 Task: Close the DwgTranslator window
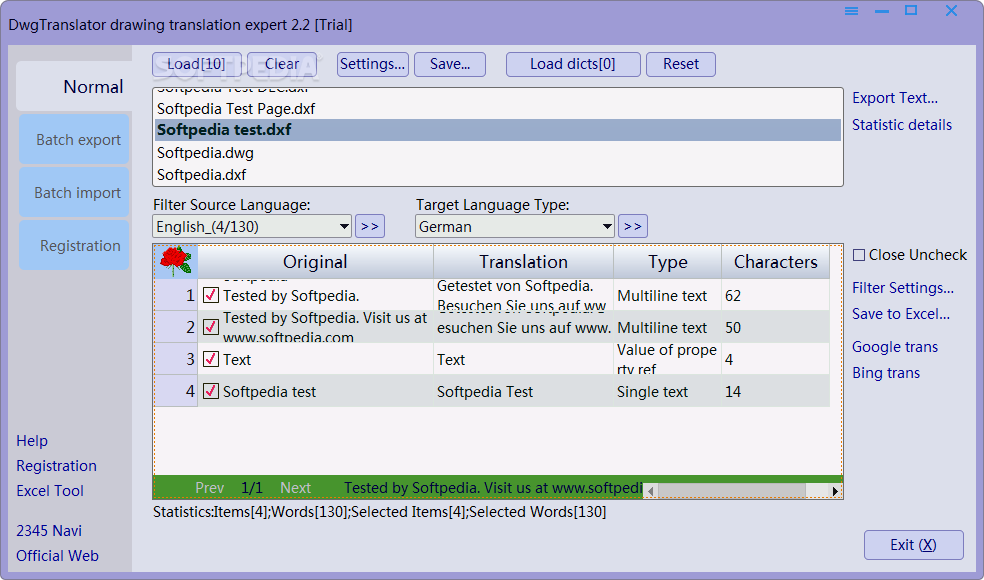pos(951,11)
